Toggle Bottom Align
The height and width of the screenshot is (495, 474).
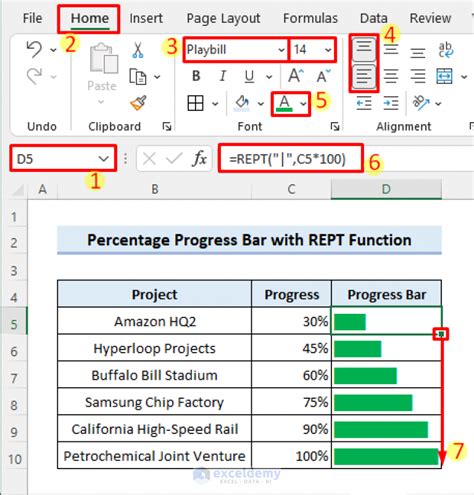coord(418,52)
